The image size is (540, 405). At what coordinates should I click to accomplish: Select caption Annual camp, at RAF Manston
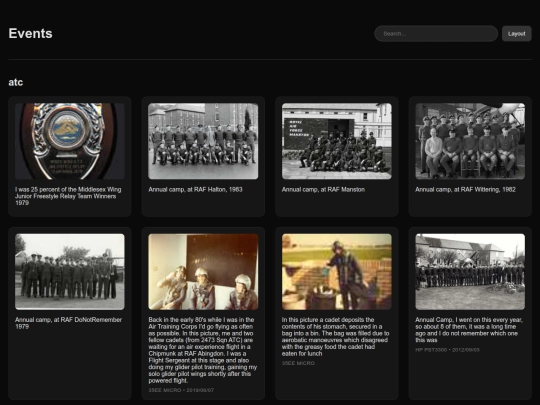323,189
